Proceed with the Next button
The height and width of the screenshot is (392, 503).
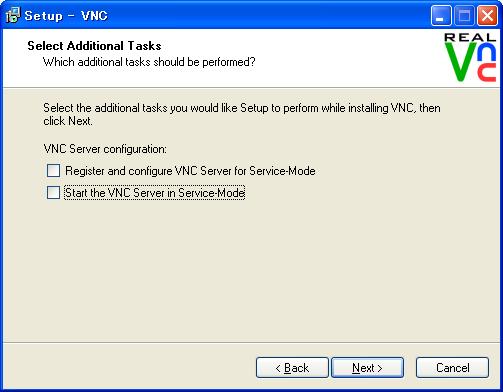(367, 368)
